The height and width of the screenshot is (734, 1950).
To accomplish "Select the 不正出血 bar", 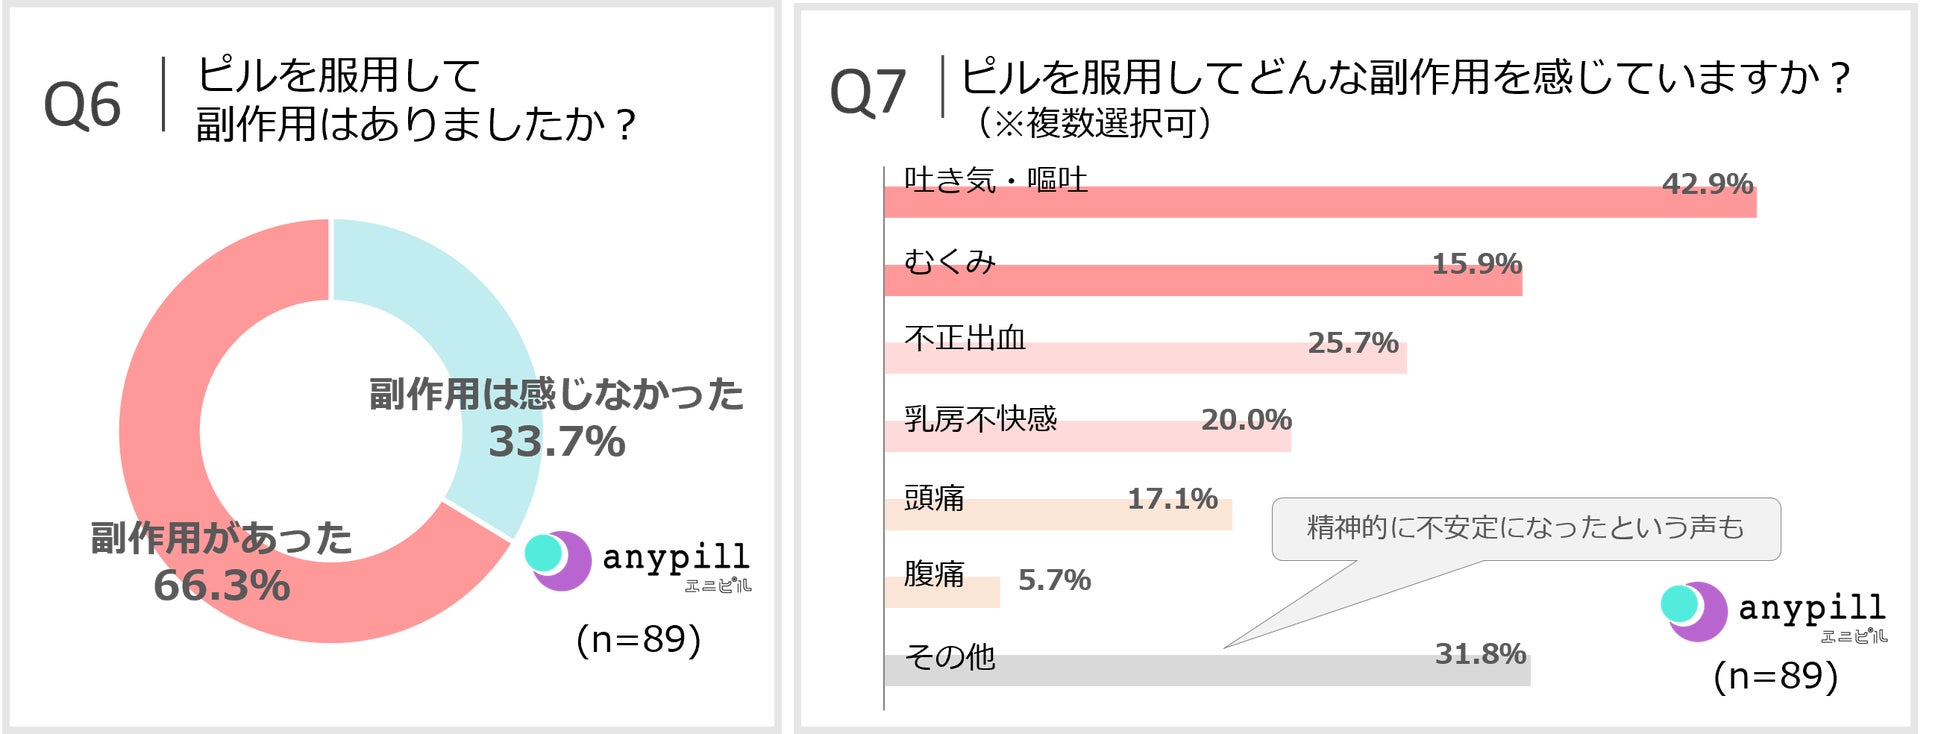I will 1144,358.
